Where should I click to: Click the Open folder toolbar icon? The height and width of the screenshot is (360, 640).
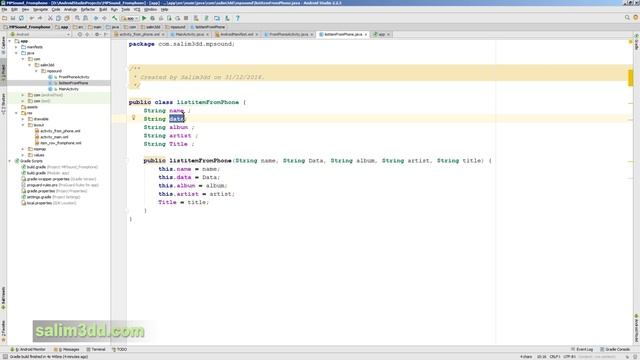pos(4,18)
